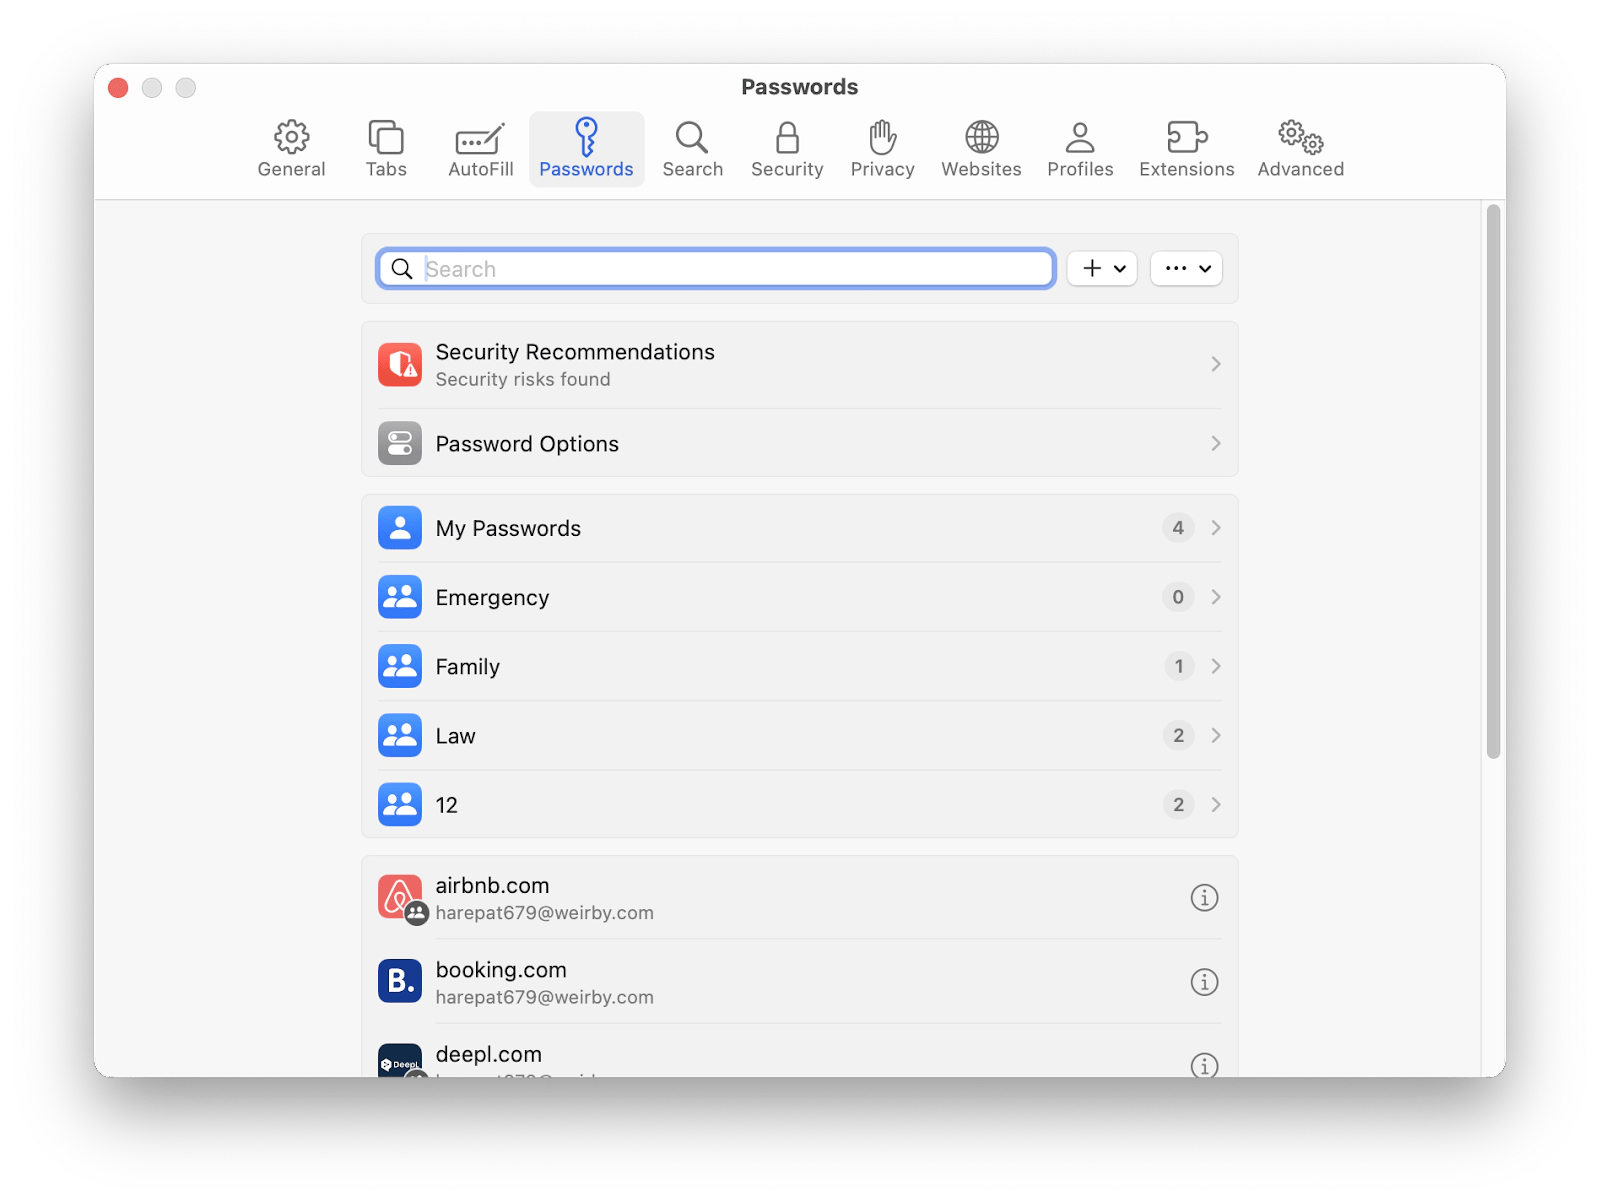Viewport: 1600px width, 1202px height.
Task: Expand My Passwords chevron
Action: click(1216, 528)
